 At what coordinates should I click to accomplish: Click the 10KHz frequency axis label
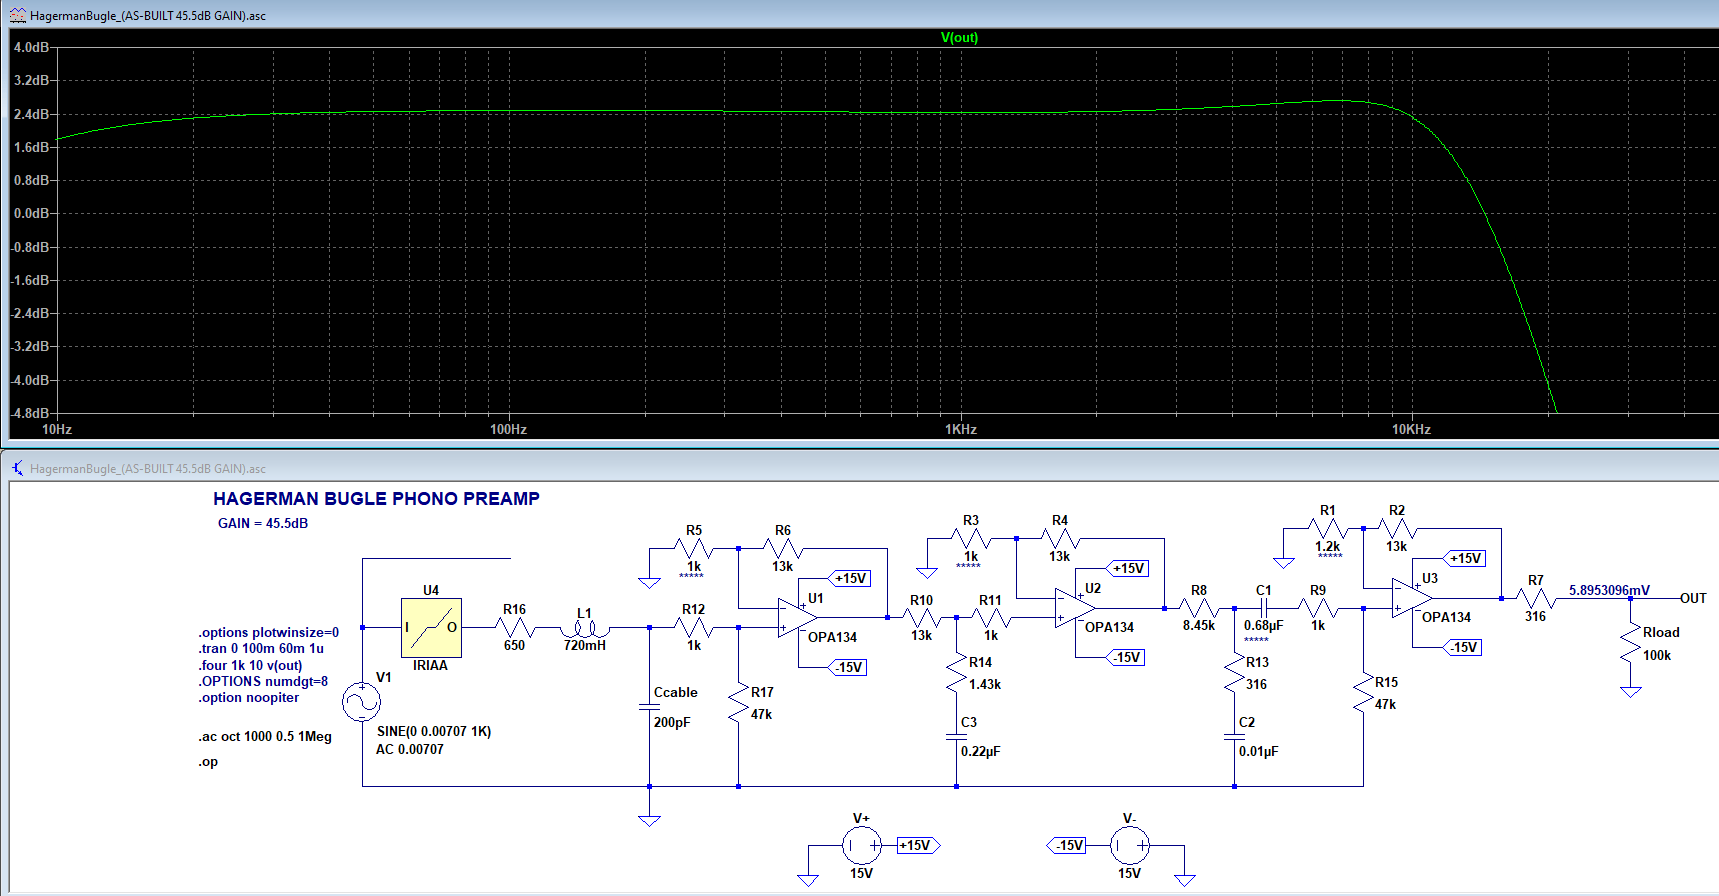tap(1411, 429)
